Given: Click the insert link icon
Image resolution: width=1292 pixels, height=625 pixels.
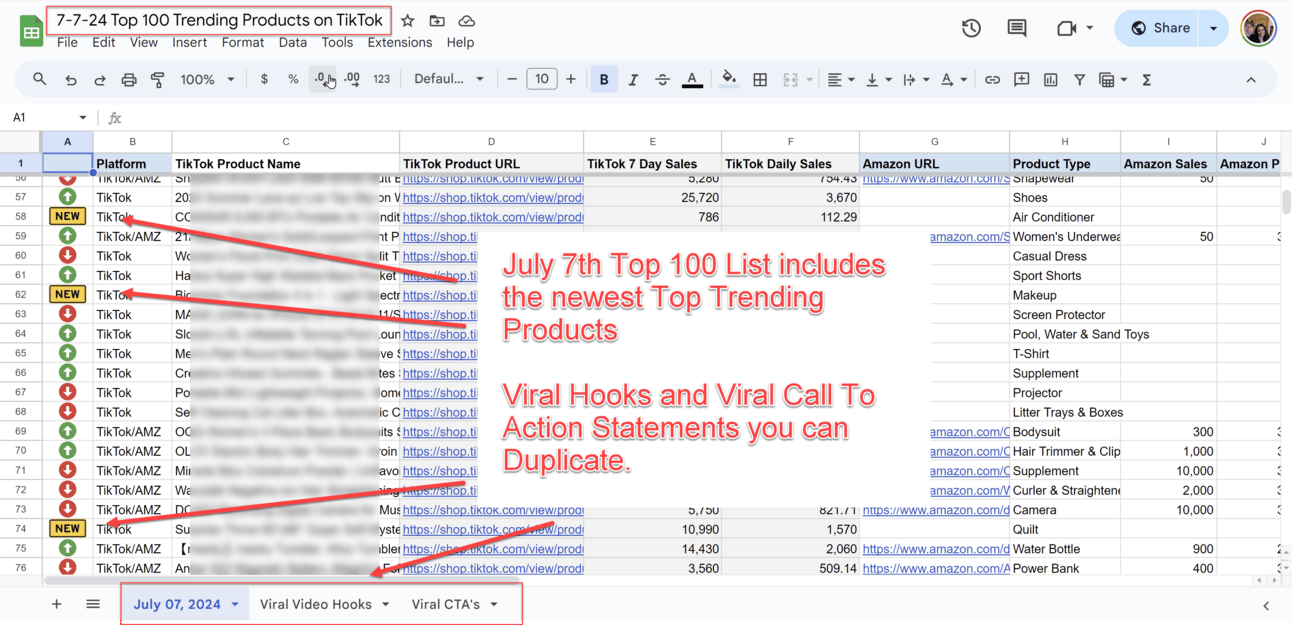Looking at the screenshot, I should (x=992, y=80).
